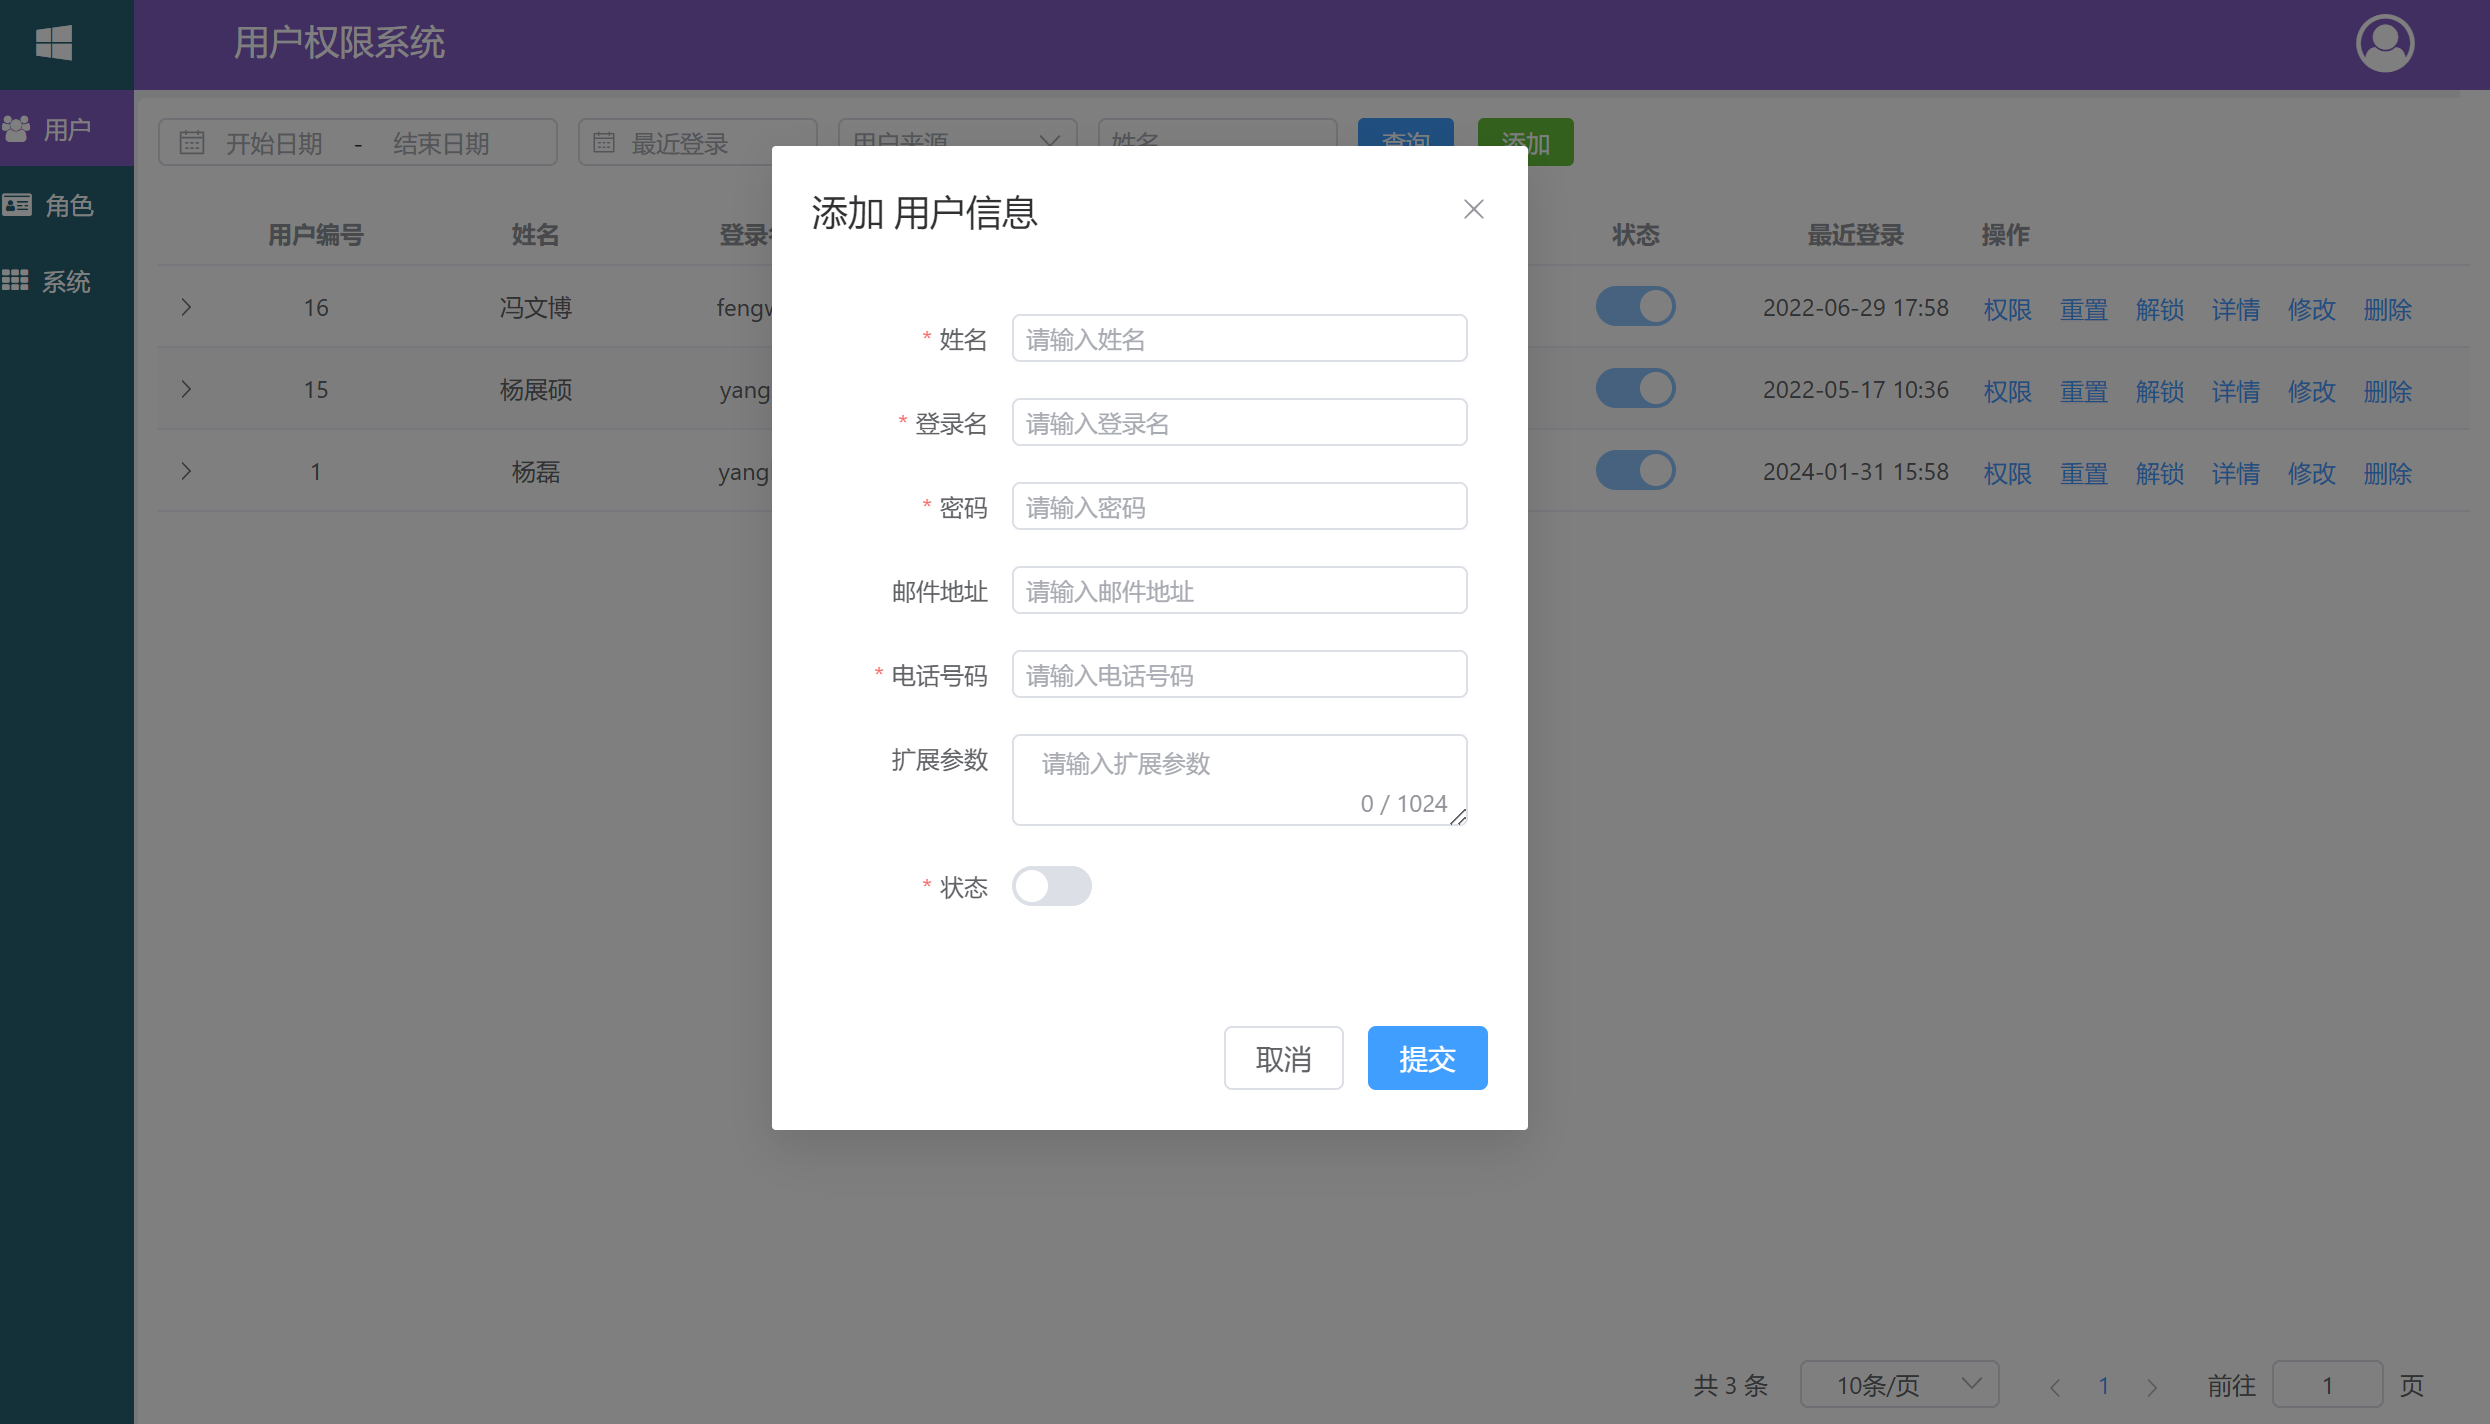Click the name cell 杨展硕
The image size is (2490, 1424).
(535, 389)
